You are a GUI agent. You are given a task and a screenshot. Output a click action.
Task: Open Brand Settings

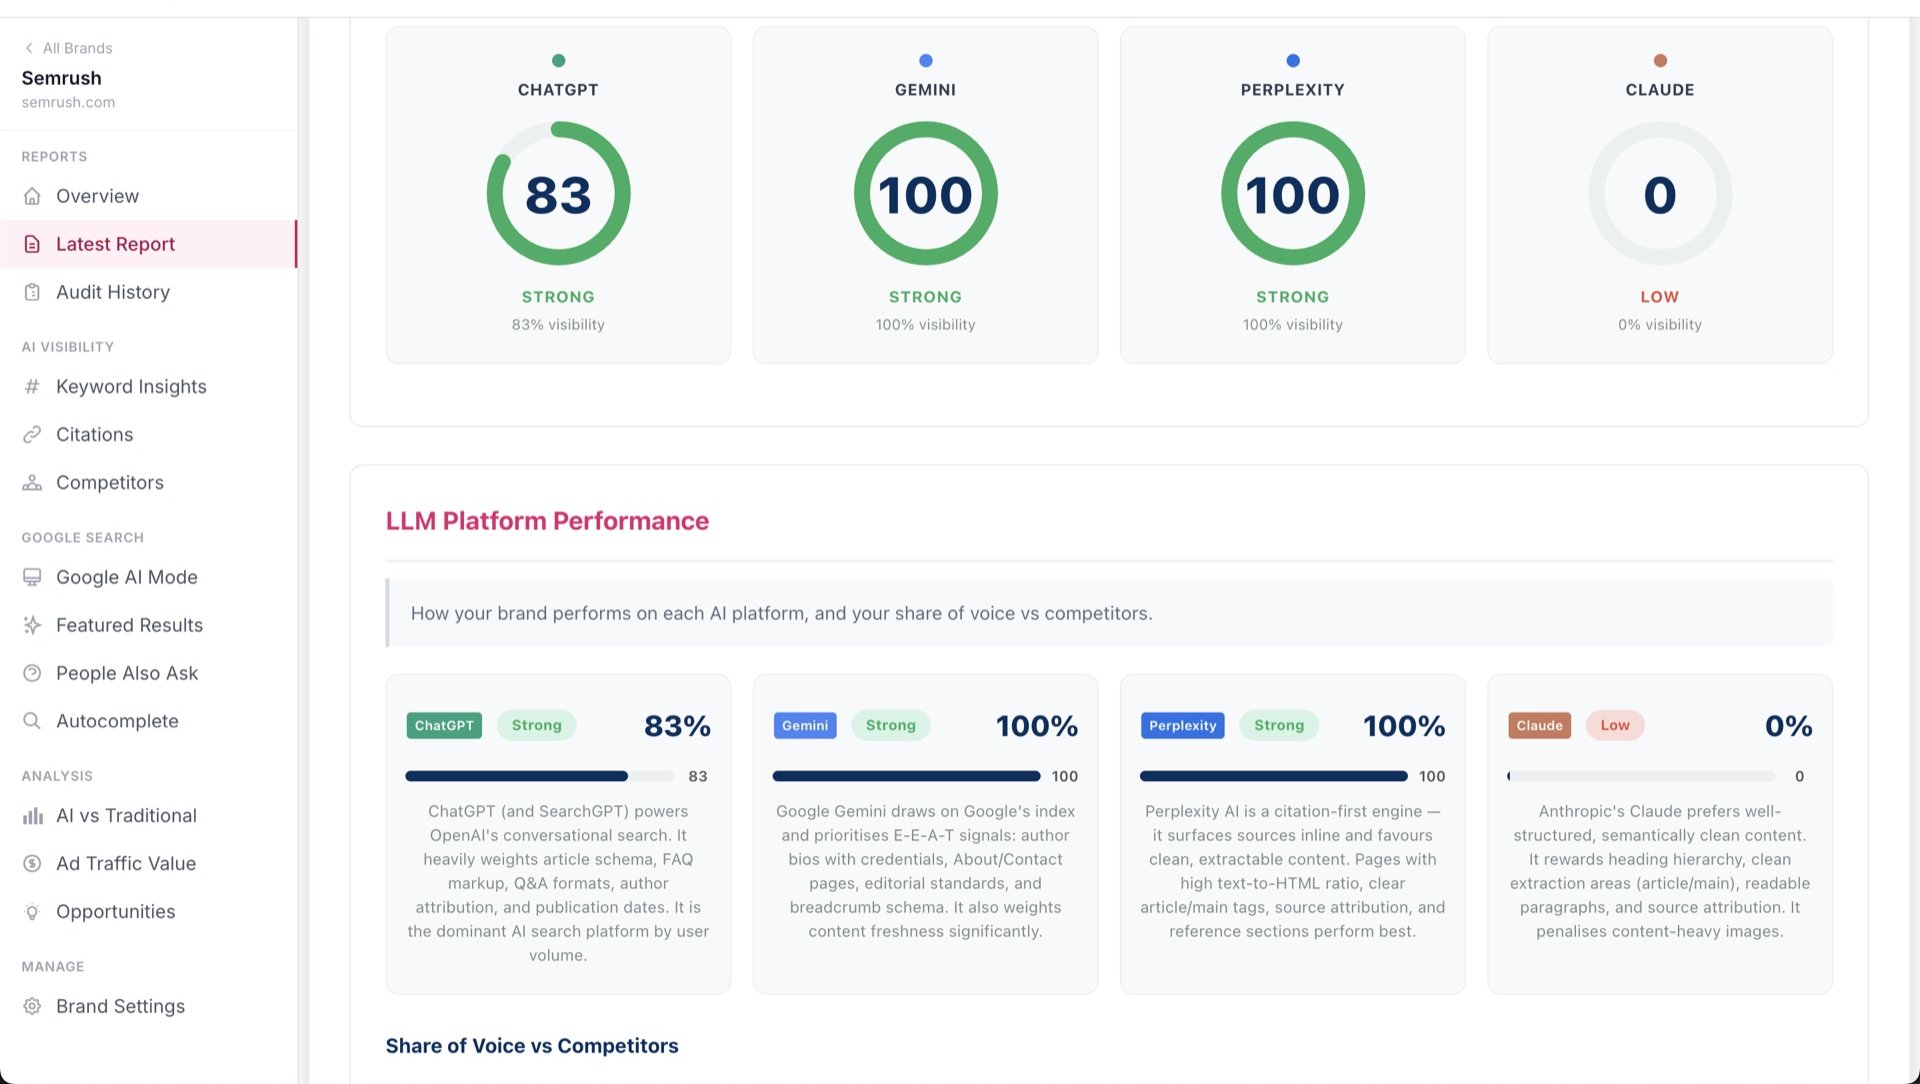click(148, 1006)
